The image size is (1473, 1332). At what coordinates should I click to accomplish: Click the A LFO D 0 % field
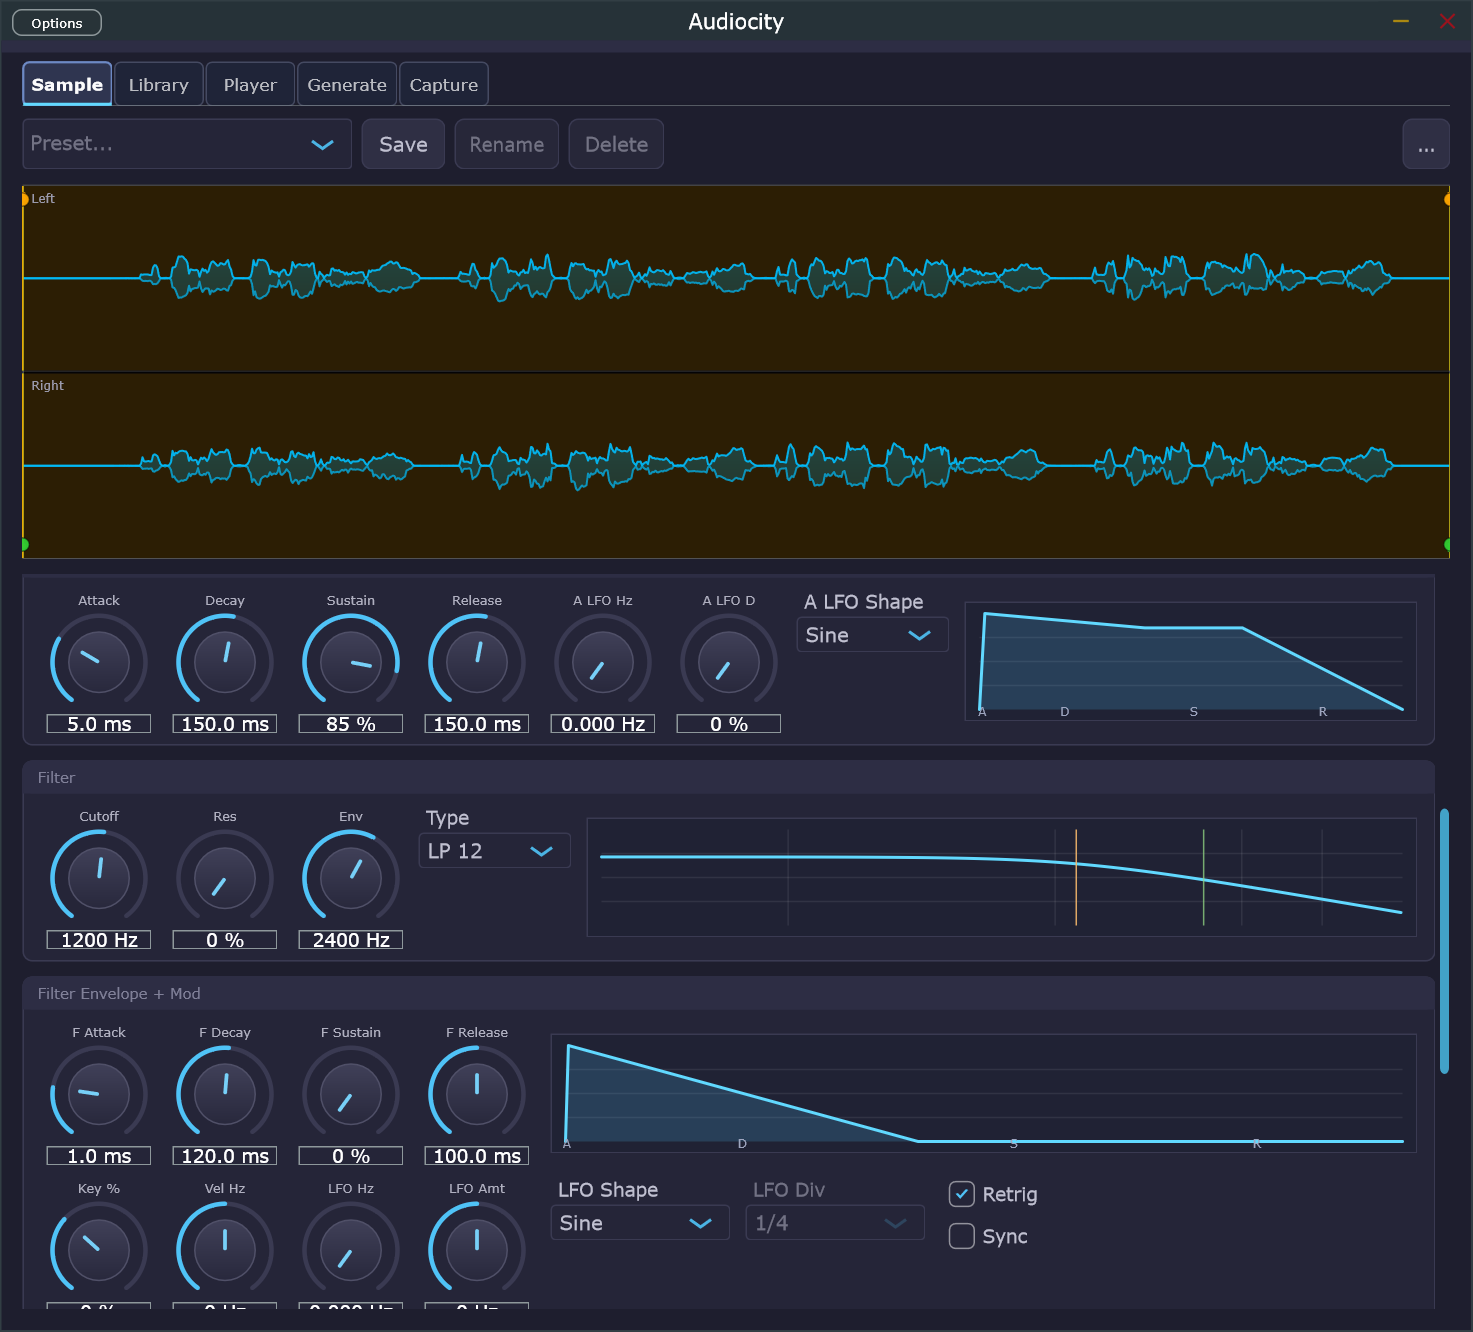coord(729,724)
